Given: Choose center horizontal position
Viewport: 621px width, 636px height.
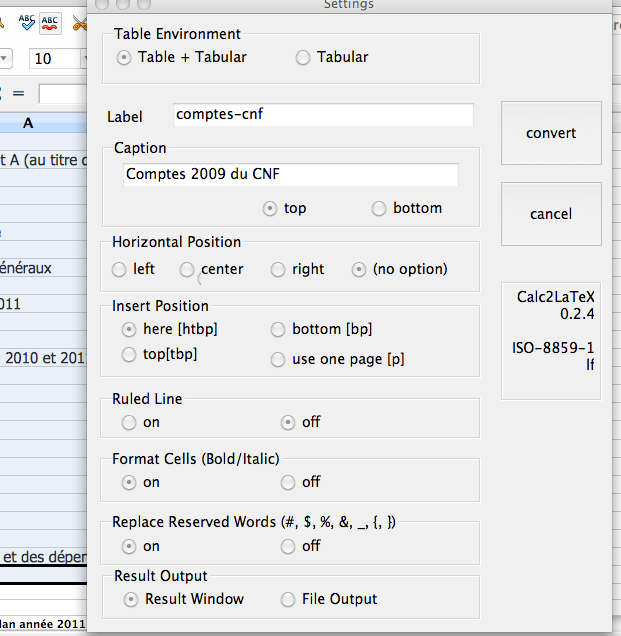Looking at the screenshot, I should coord(187,269).
